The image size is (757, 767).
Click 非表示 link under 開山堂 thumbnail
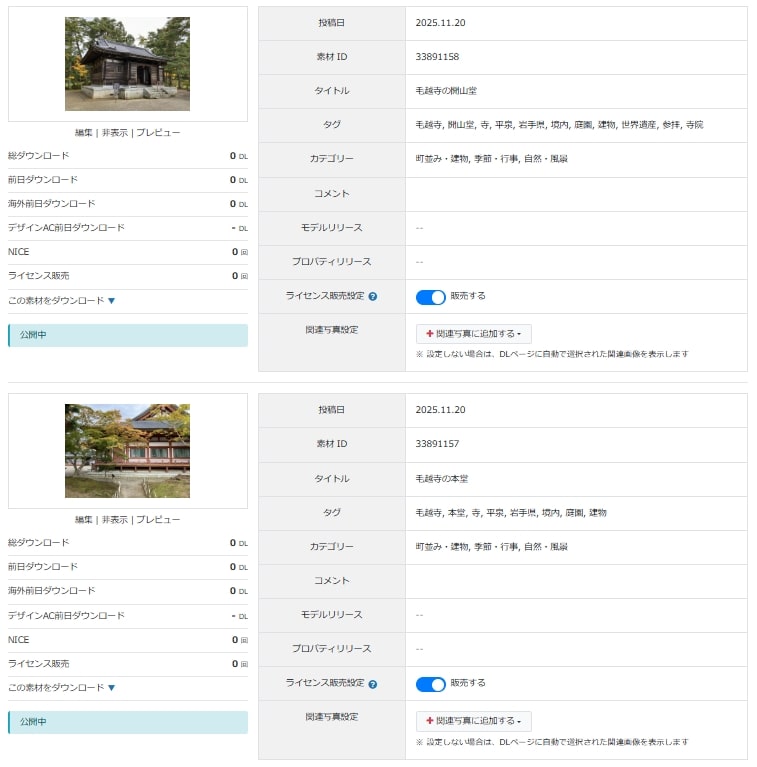point(114,132)
